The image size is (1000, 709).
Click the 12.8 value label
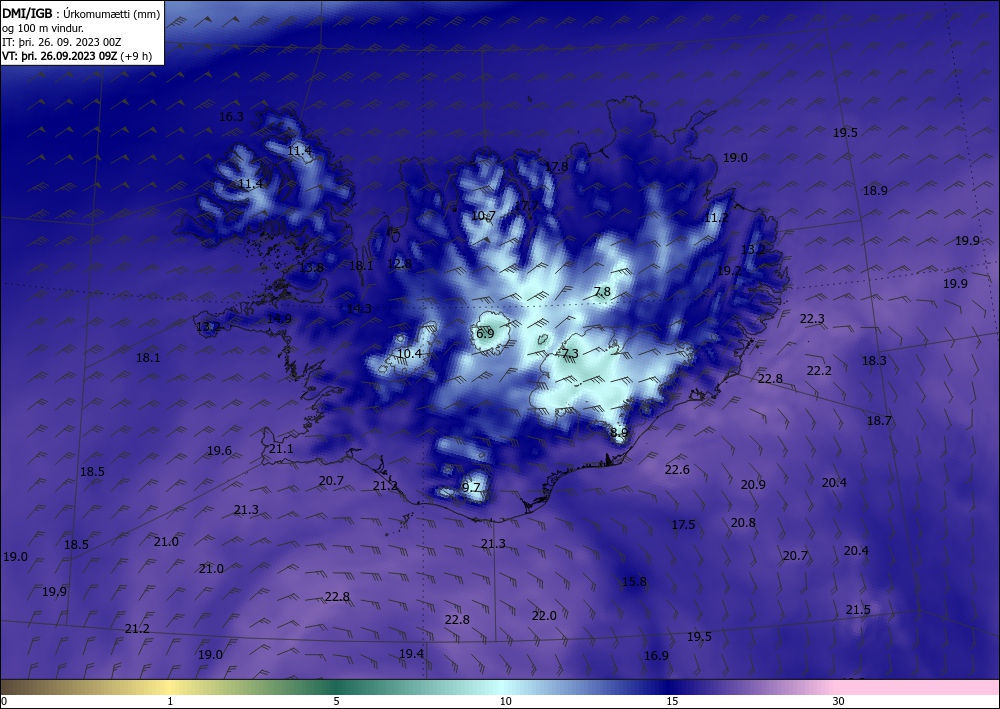[399, 263]
